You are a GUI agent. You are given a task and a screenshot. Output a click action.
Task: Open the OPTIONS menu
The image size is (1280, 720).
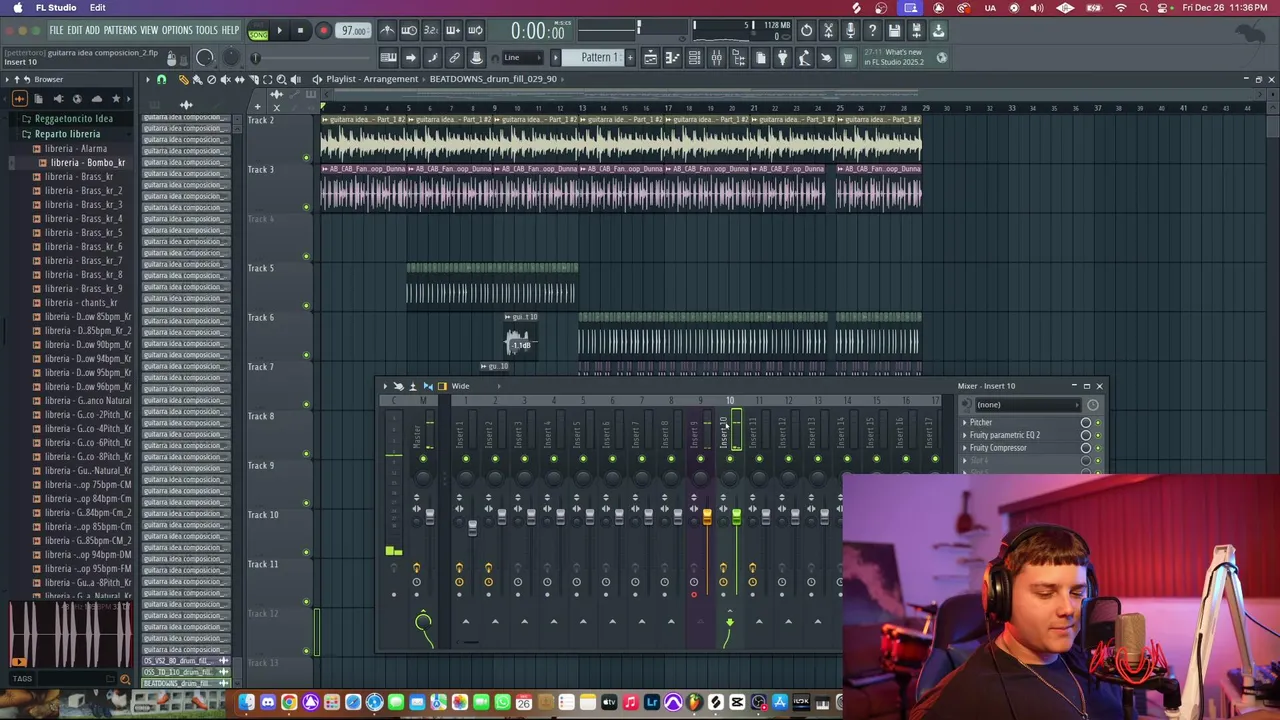[x=177, y=30]
